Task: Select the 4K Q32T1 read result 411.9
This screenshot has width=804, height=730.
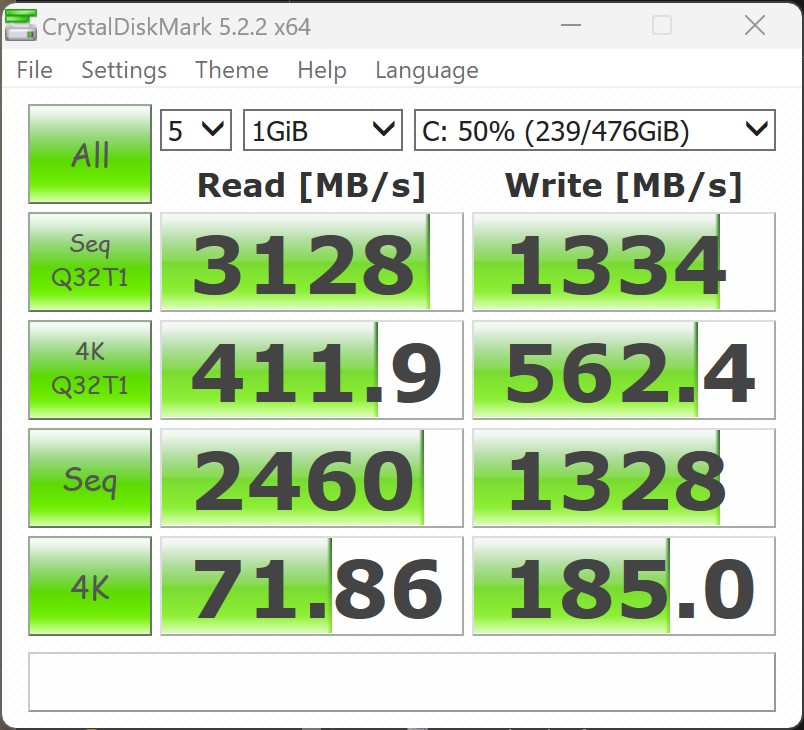Action: (x=312, y=370)
